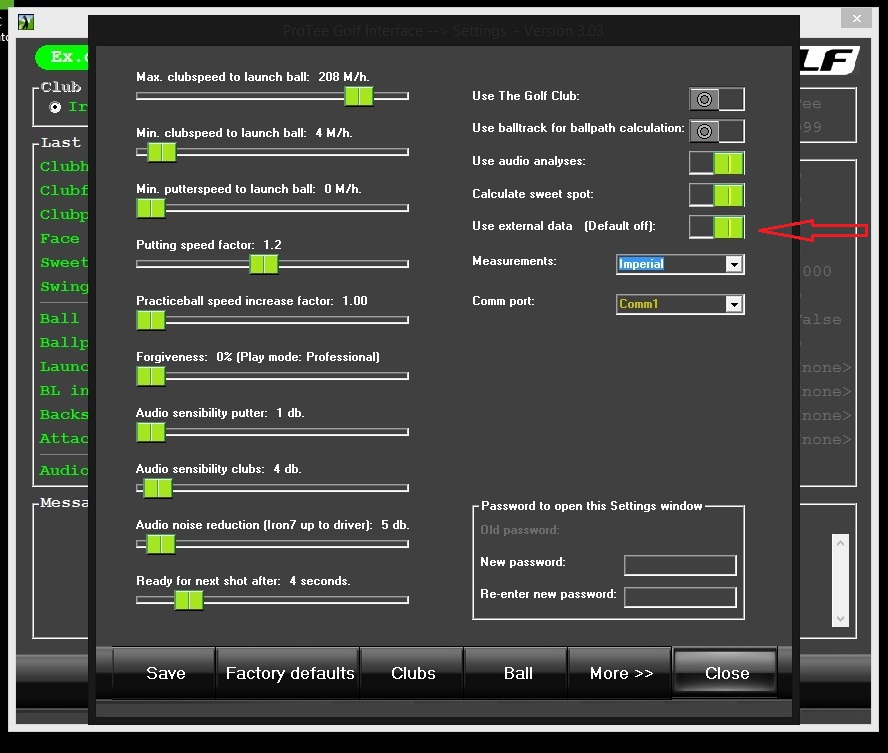Toggle Use The Golf Club switch
This screenshot has width=888, height=753.
pos(716,99)
